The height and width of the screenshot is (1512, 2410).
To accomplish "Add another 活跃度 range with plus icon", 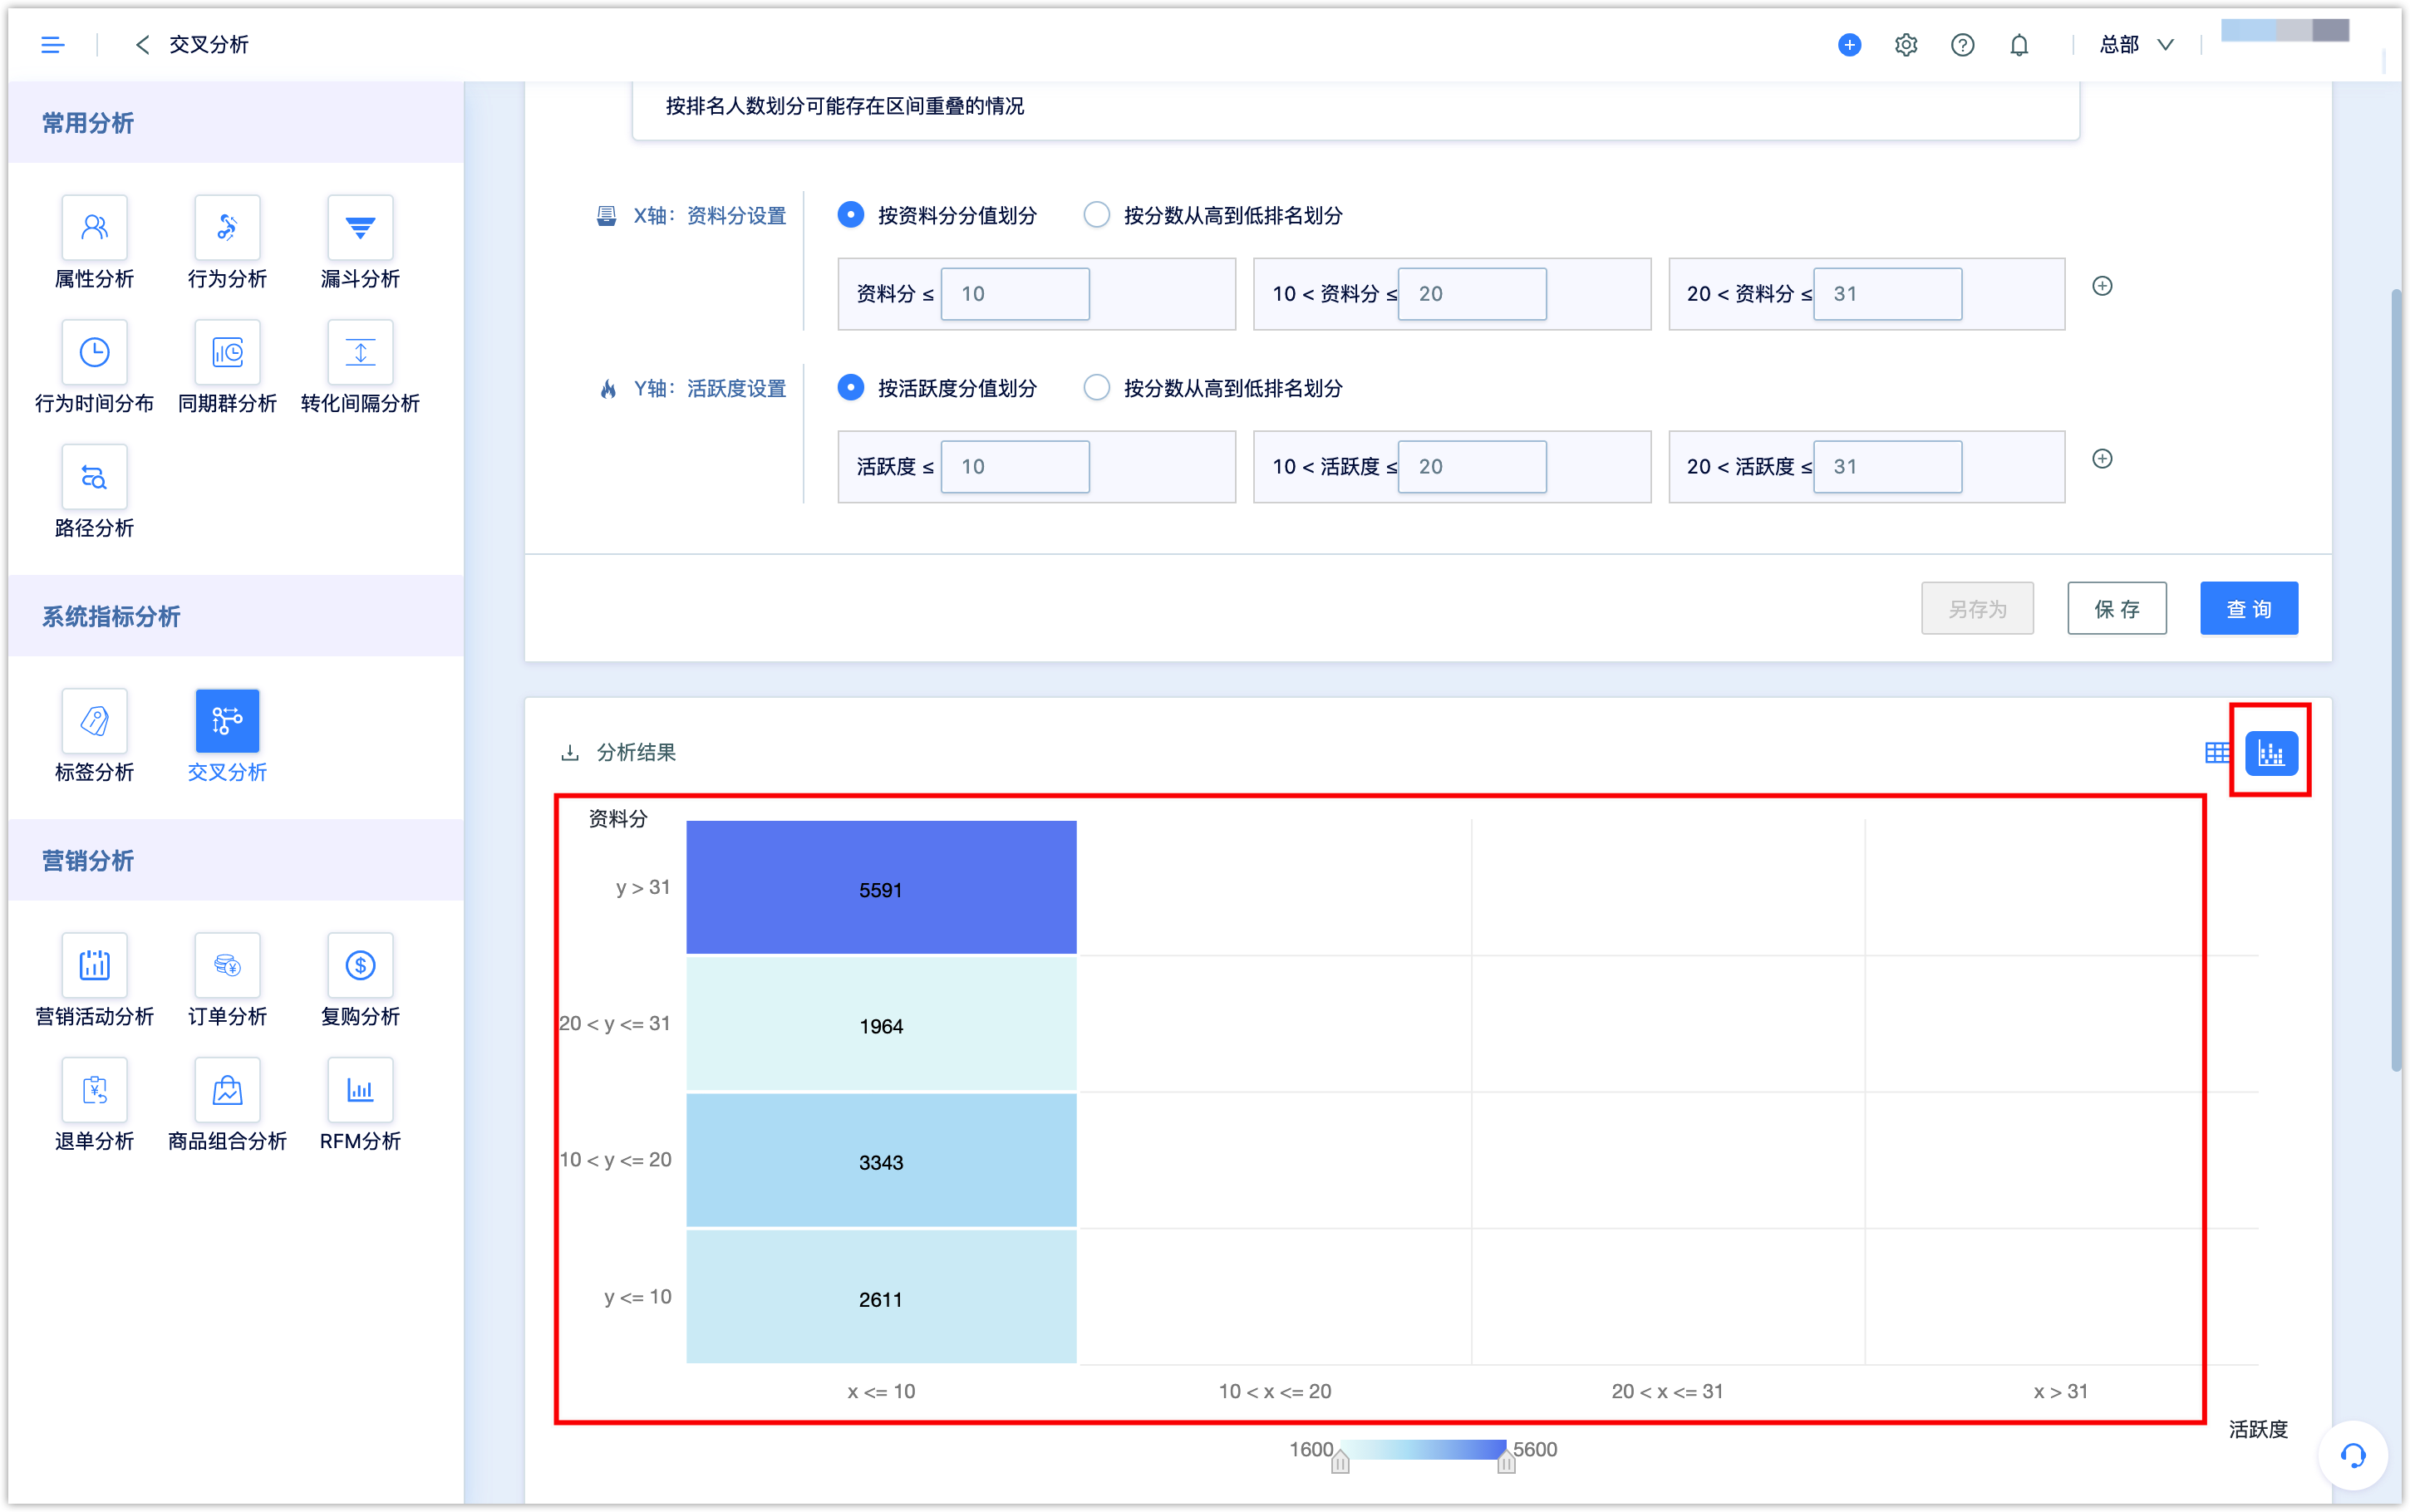I will pos(2102,459).
